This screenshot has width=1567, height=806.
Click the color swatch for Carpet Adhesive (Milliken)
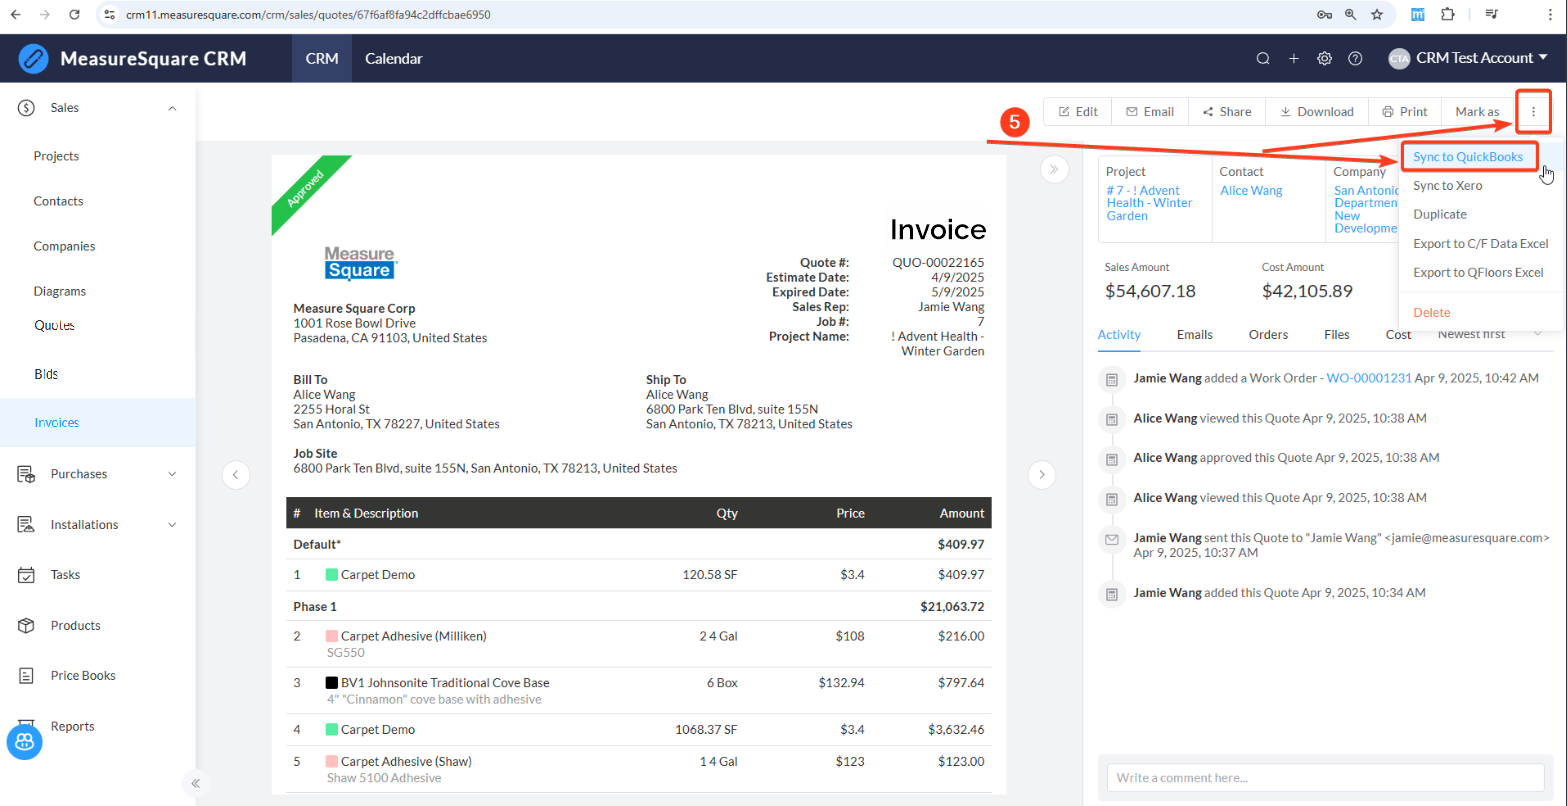[332, 636]
